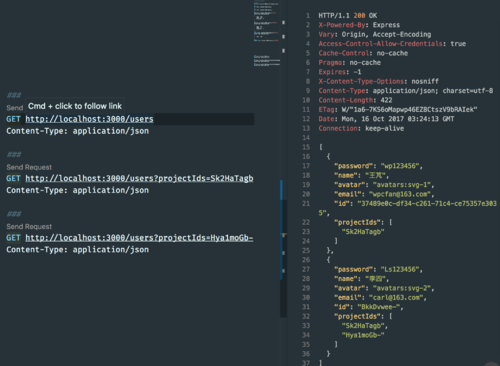The width and height of the screenshot is (500, 366).
Task: Click the line number 15 gutter
Action: [x=306, y=147]
